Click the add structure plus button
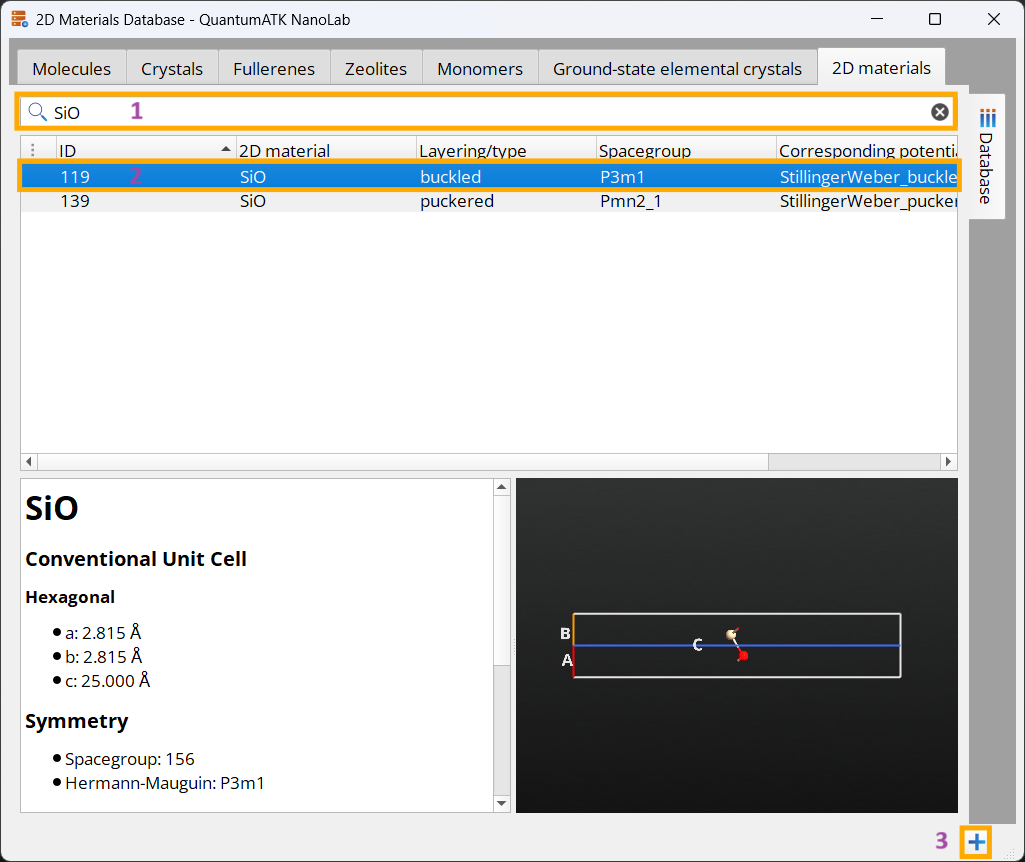1025x862 pixels. (x=976, y=842)
